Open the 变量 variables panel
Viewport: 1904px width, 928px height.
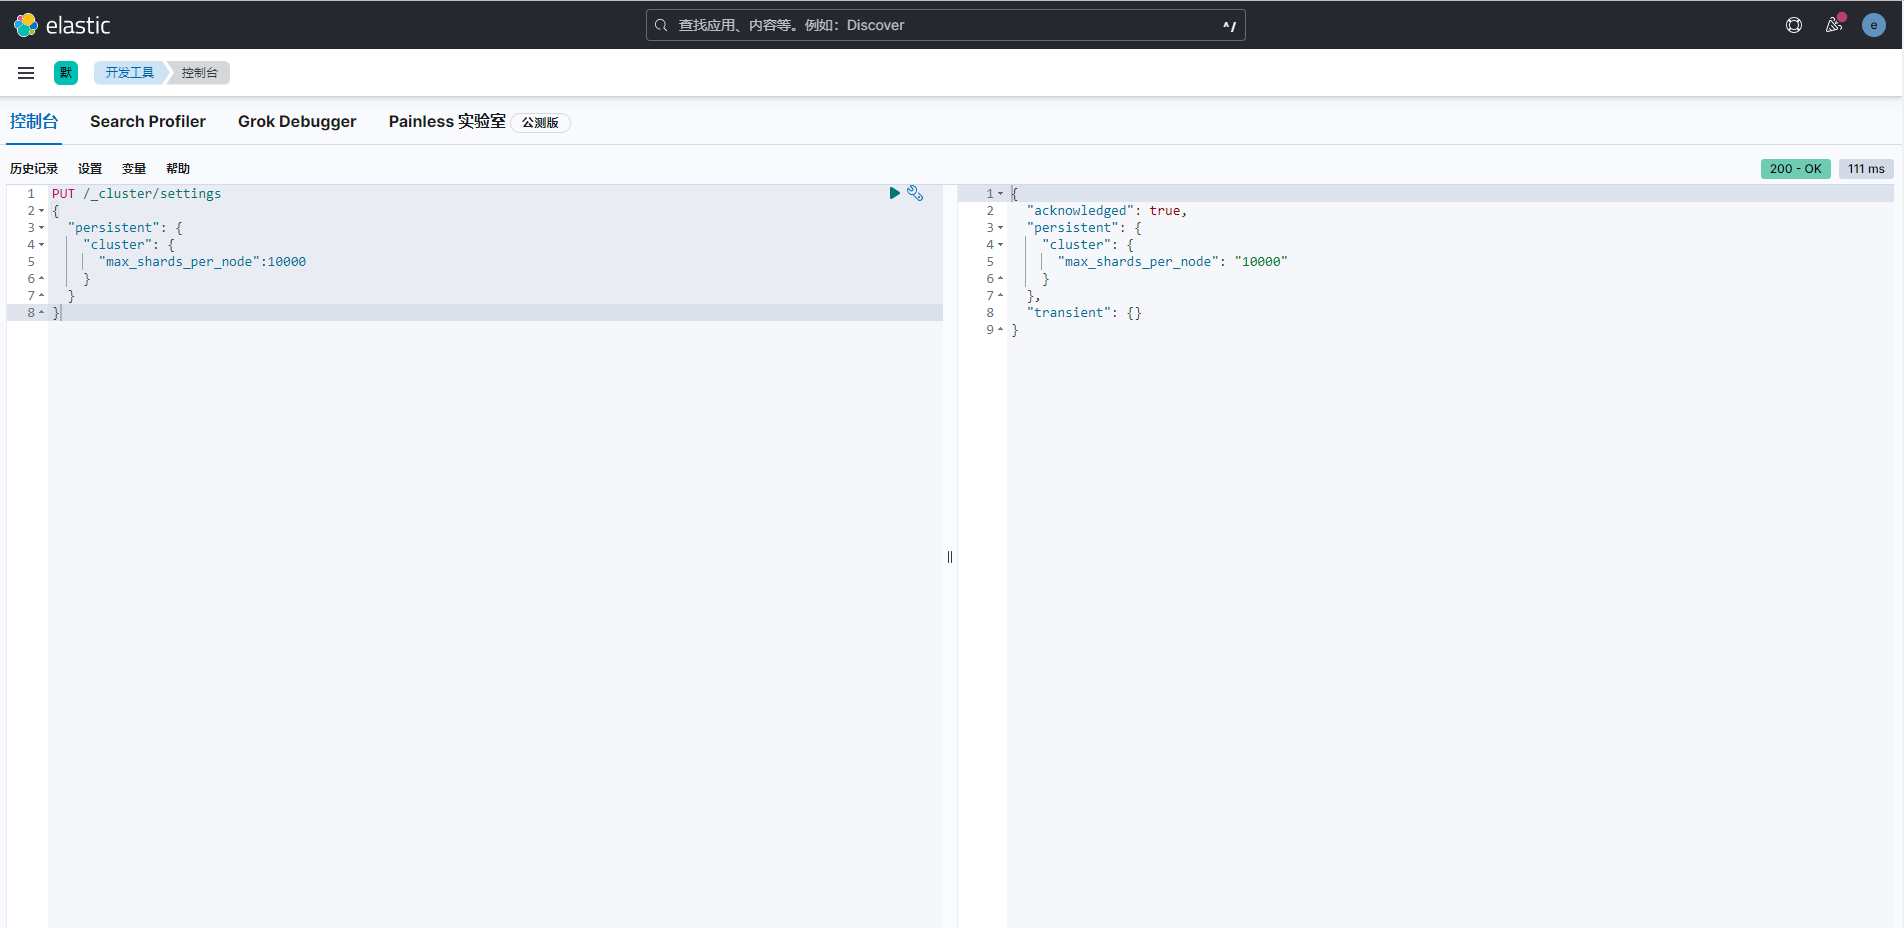point(134,169)
